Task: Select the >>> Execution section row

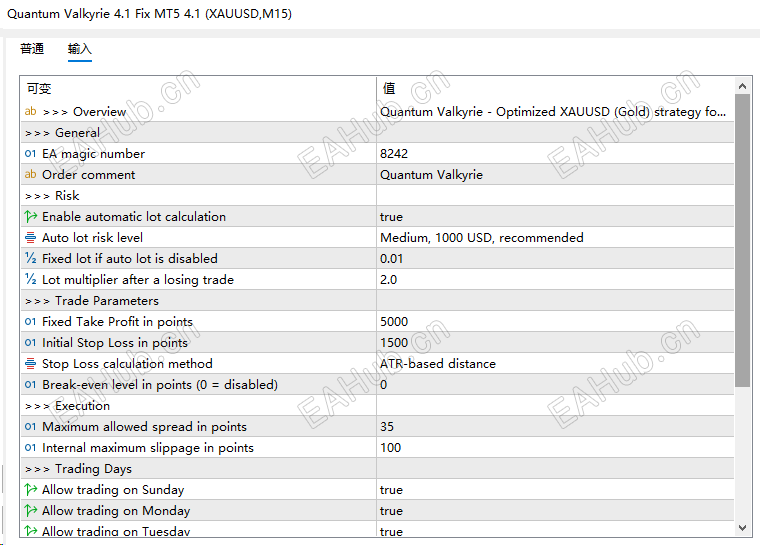Action: [377, 405]
